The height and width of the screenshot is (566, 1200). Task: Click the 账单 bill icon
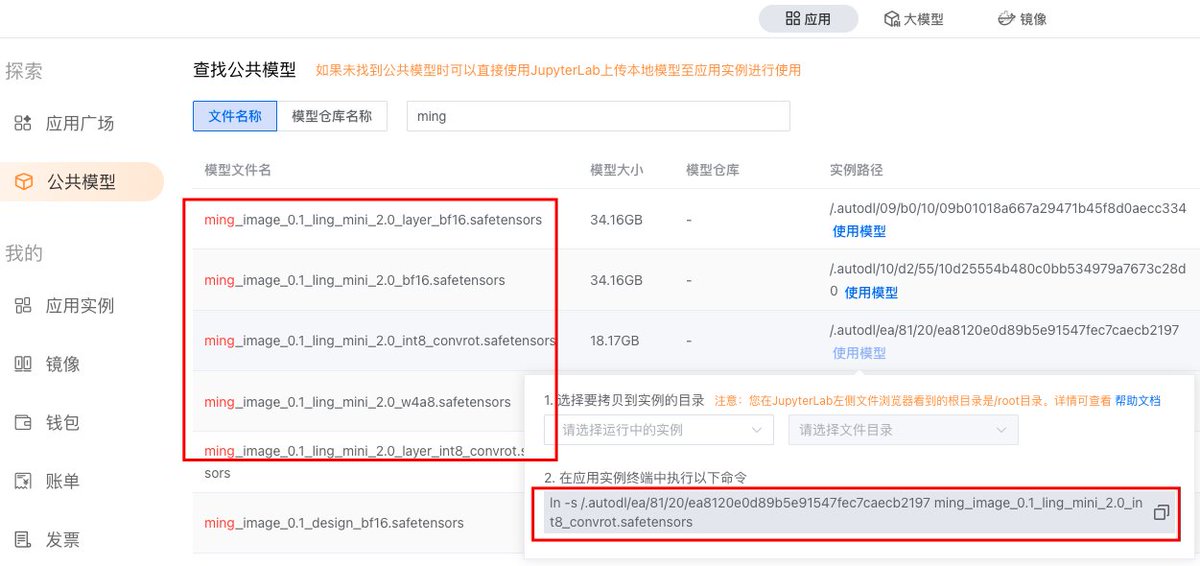coord(23,481)
